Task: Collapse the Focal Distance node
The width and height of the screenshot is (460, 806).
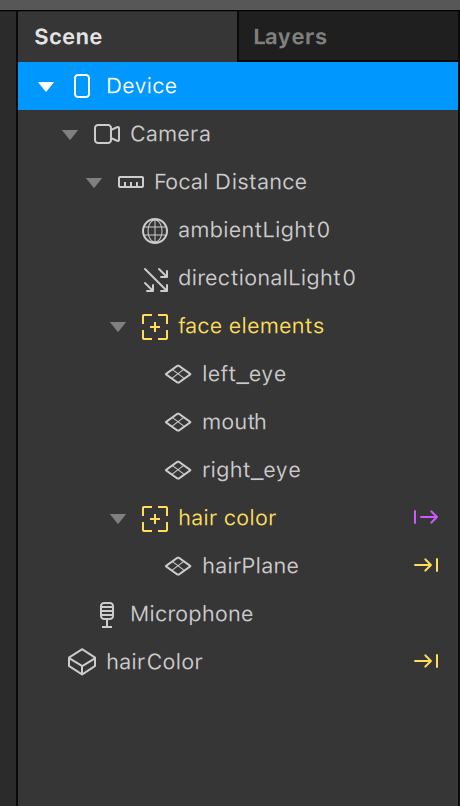Action: [94, 182]
